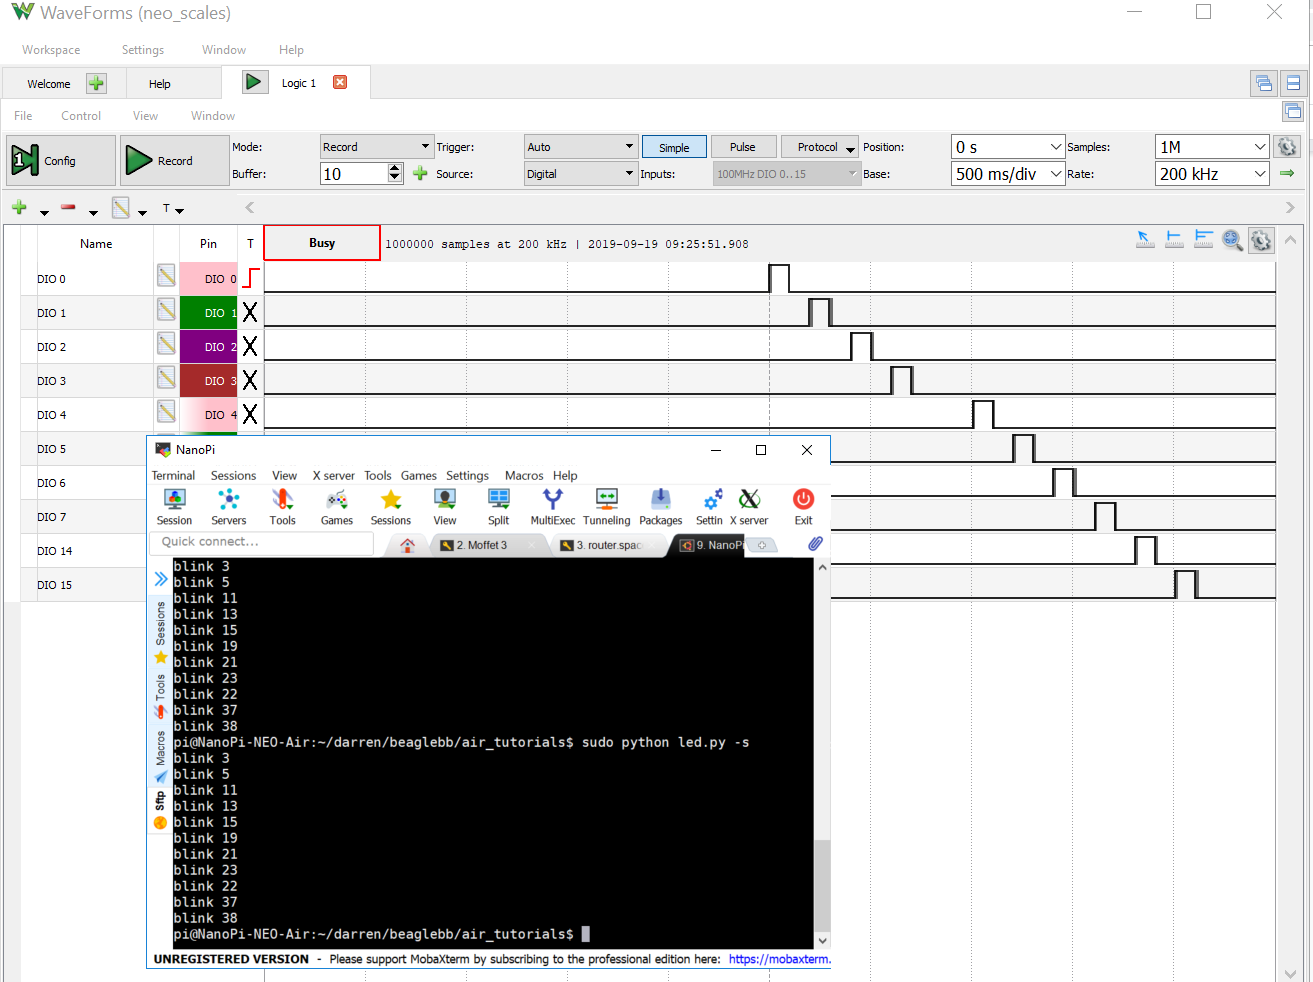The image size is (1313, 982).
Task: Click the red remove channel icon
Action: pyautogui.click(x=68, y=208)
